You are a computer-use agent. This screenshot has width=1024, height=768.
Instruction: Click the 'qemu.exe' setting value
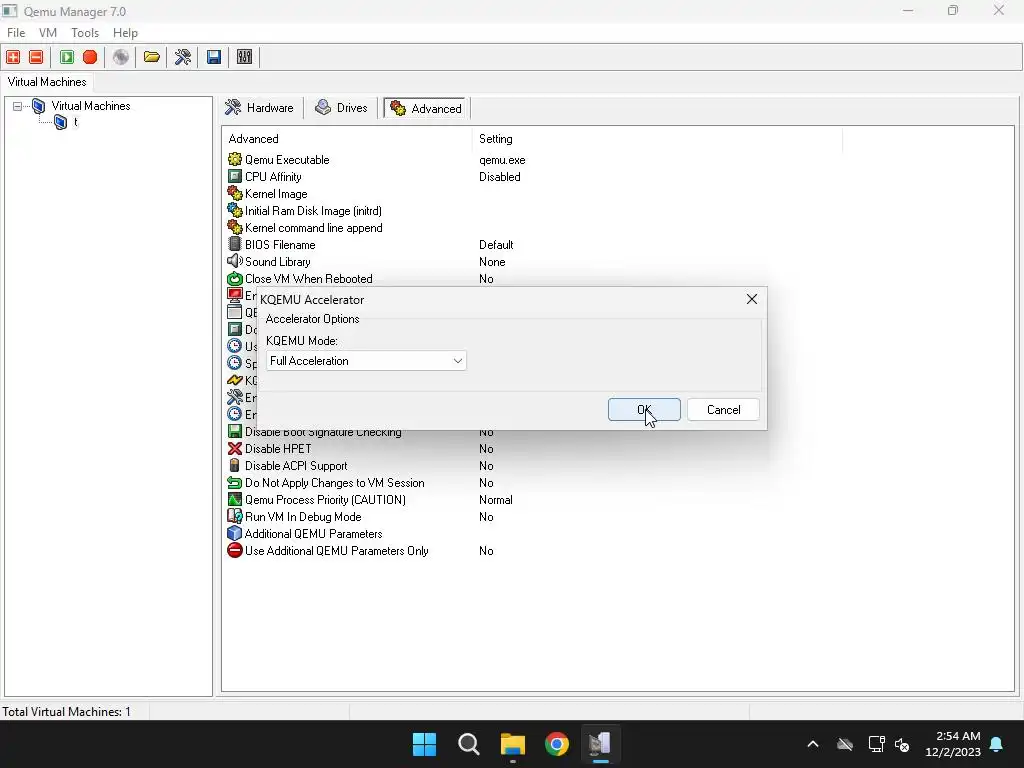(502, 160)
